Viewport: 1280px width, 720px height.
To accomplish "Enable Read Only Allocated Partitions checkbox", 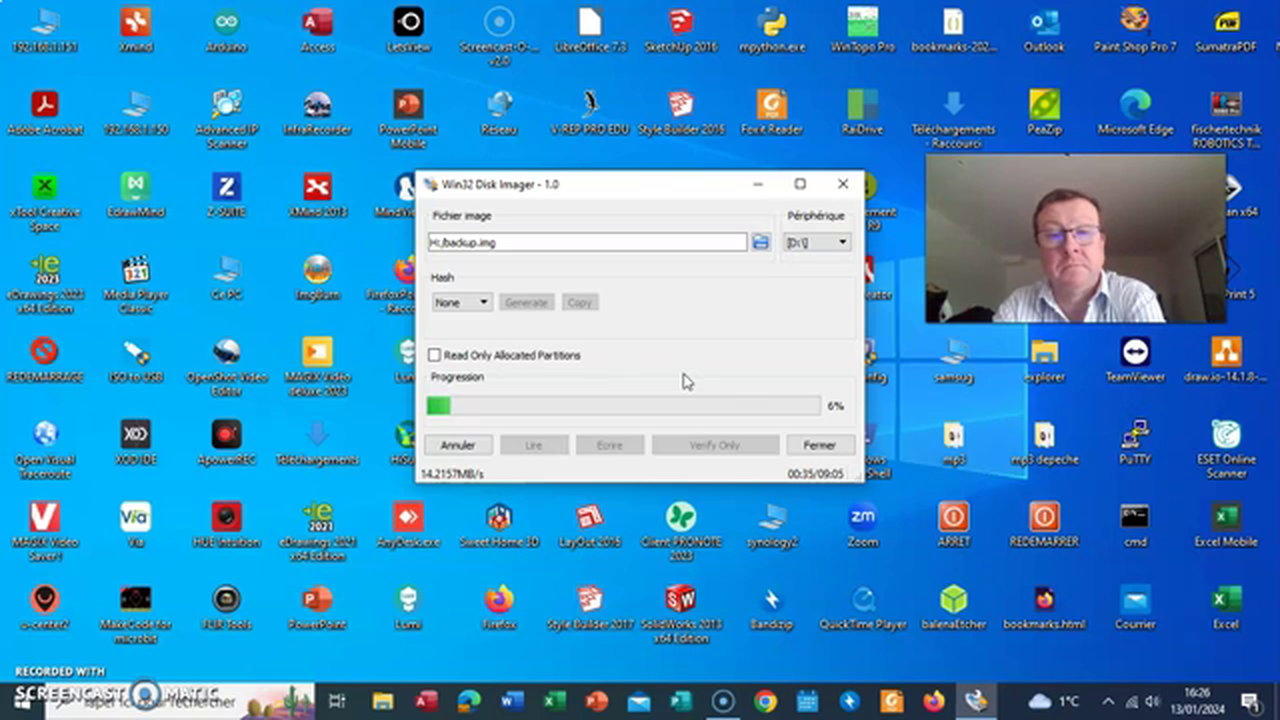I will pos(435,355).
